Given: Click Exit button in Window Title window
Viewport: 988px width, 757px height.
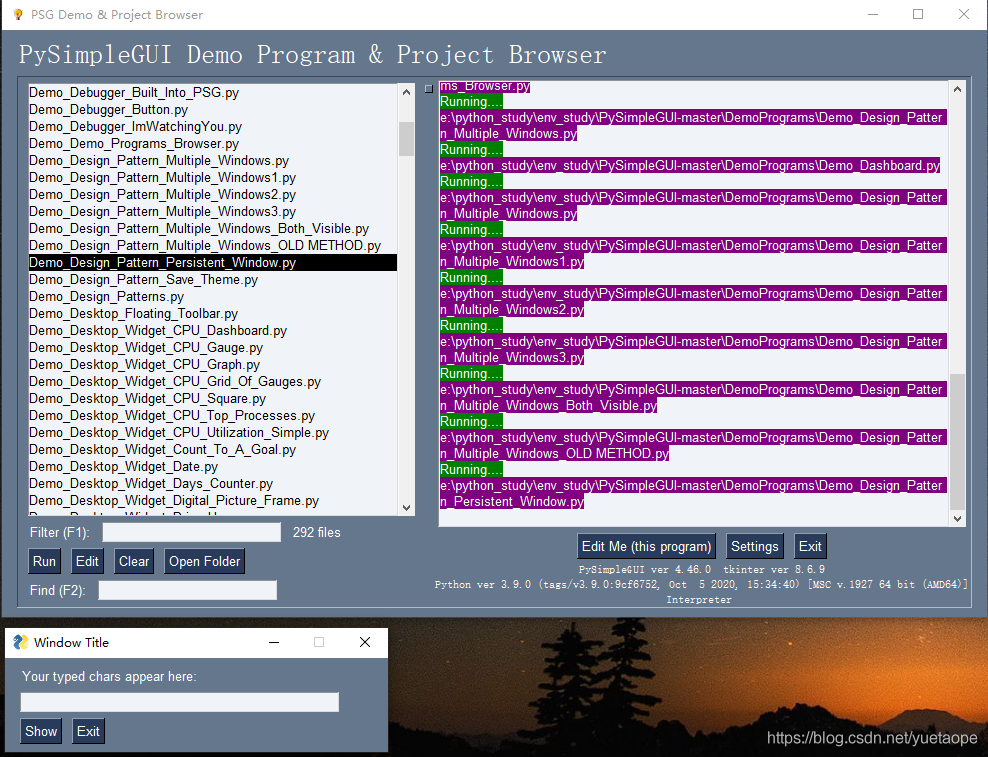Looking at the screenshot, I should pos(88,731).
